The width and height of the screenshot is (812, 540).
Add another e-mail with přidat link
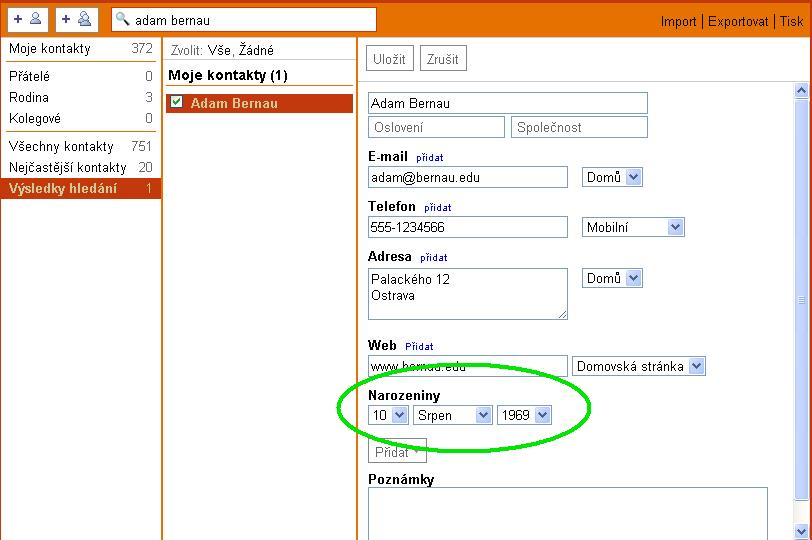[x=429, y=157]
